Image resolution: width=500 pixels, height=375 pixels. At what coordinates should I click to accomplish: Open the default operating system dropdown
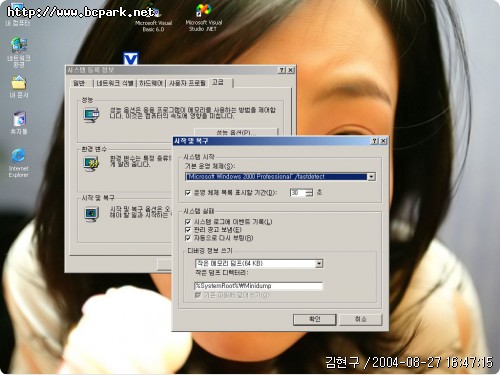coord(371,177)
